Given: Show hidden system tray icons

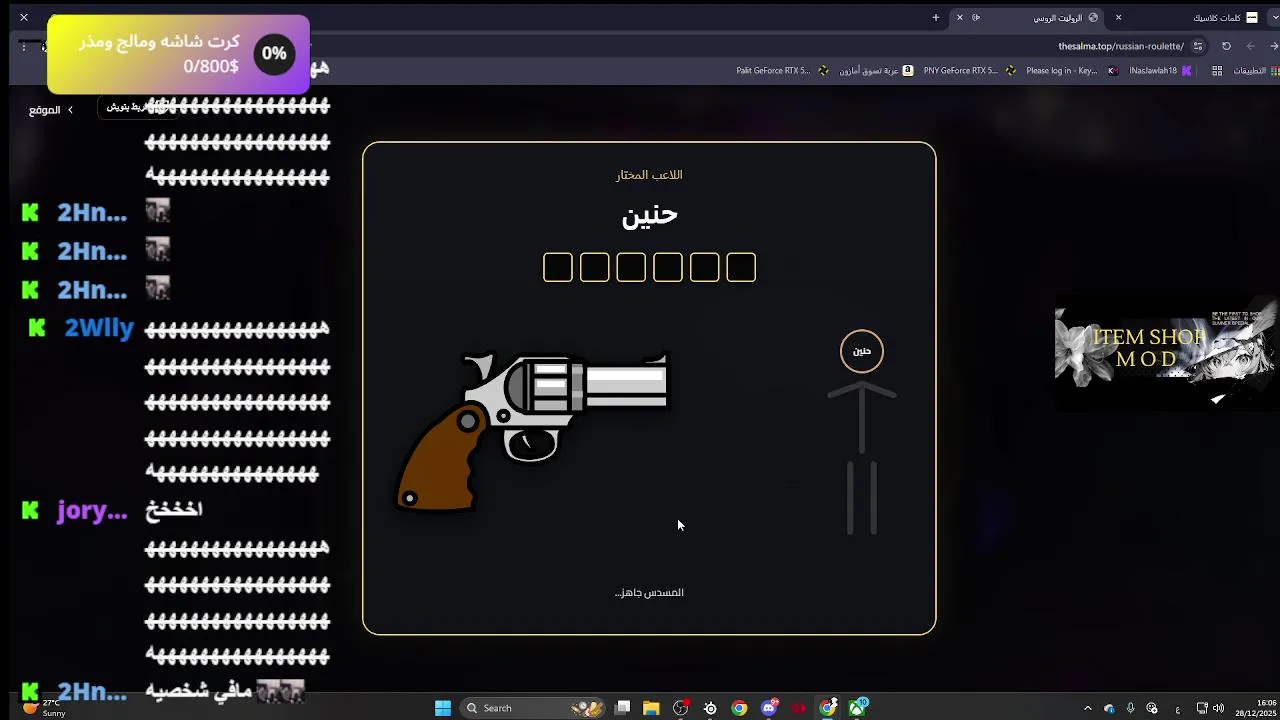Looking at the screenshot, I should (1087, 709).
